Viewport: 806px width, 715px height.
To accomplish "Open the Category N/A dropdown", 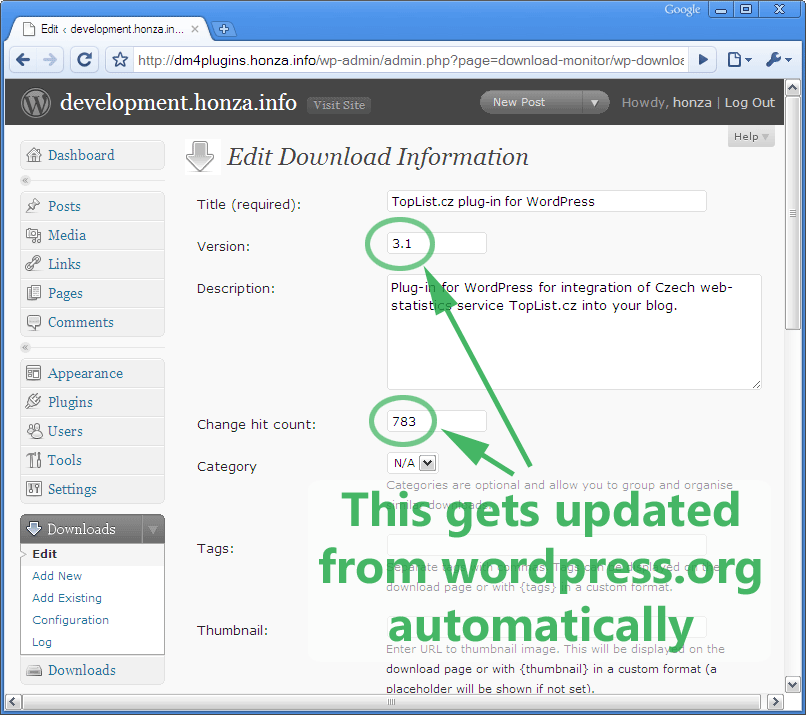I will [413, 463].
